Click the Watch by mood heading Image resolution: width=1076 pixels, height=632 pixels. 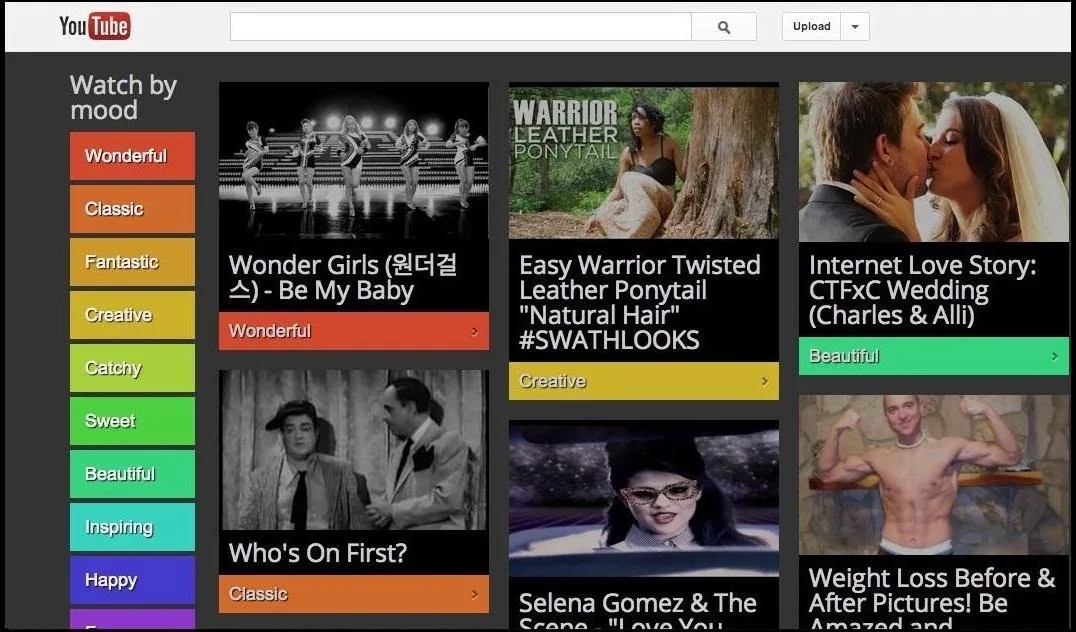pos(124,97)
